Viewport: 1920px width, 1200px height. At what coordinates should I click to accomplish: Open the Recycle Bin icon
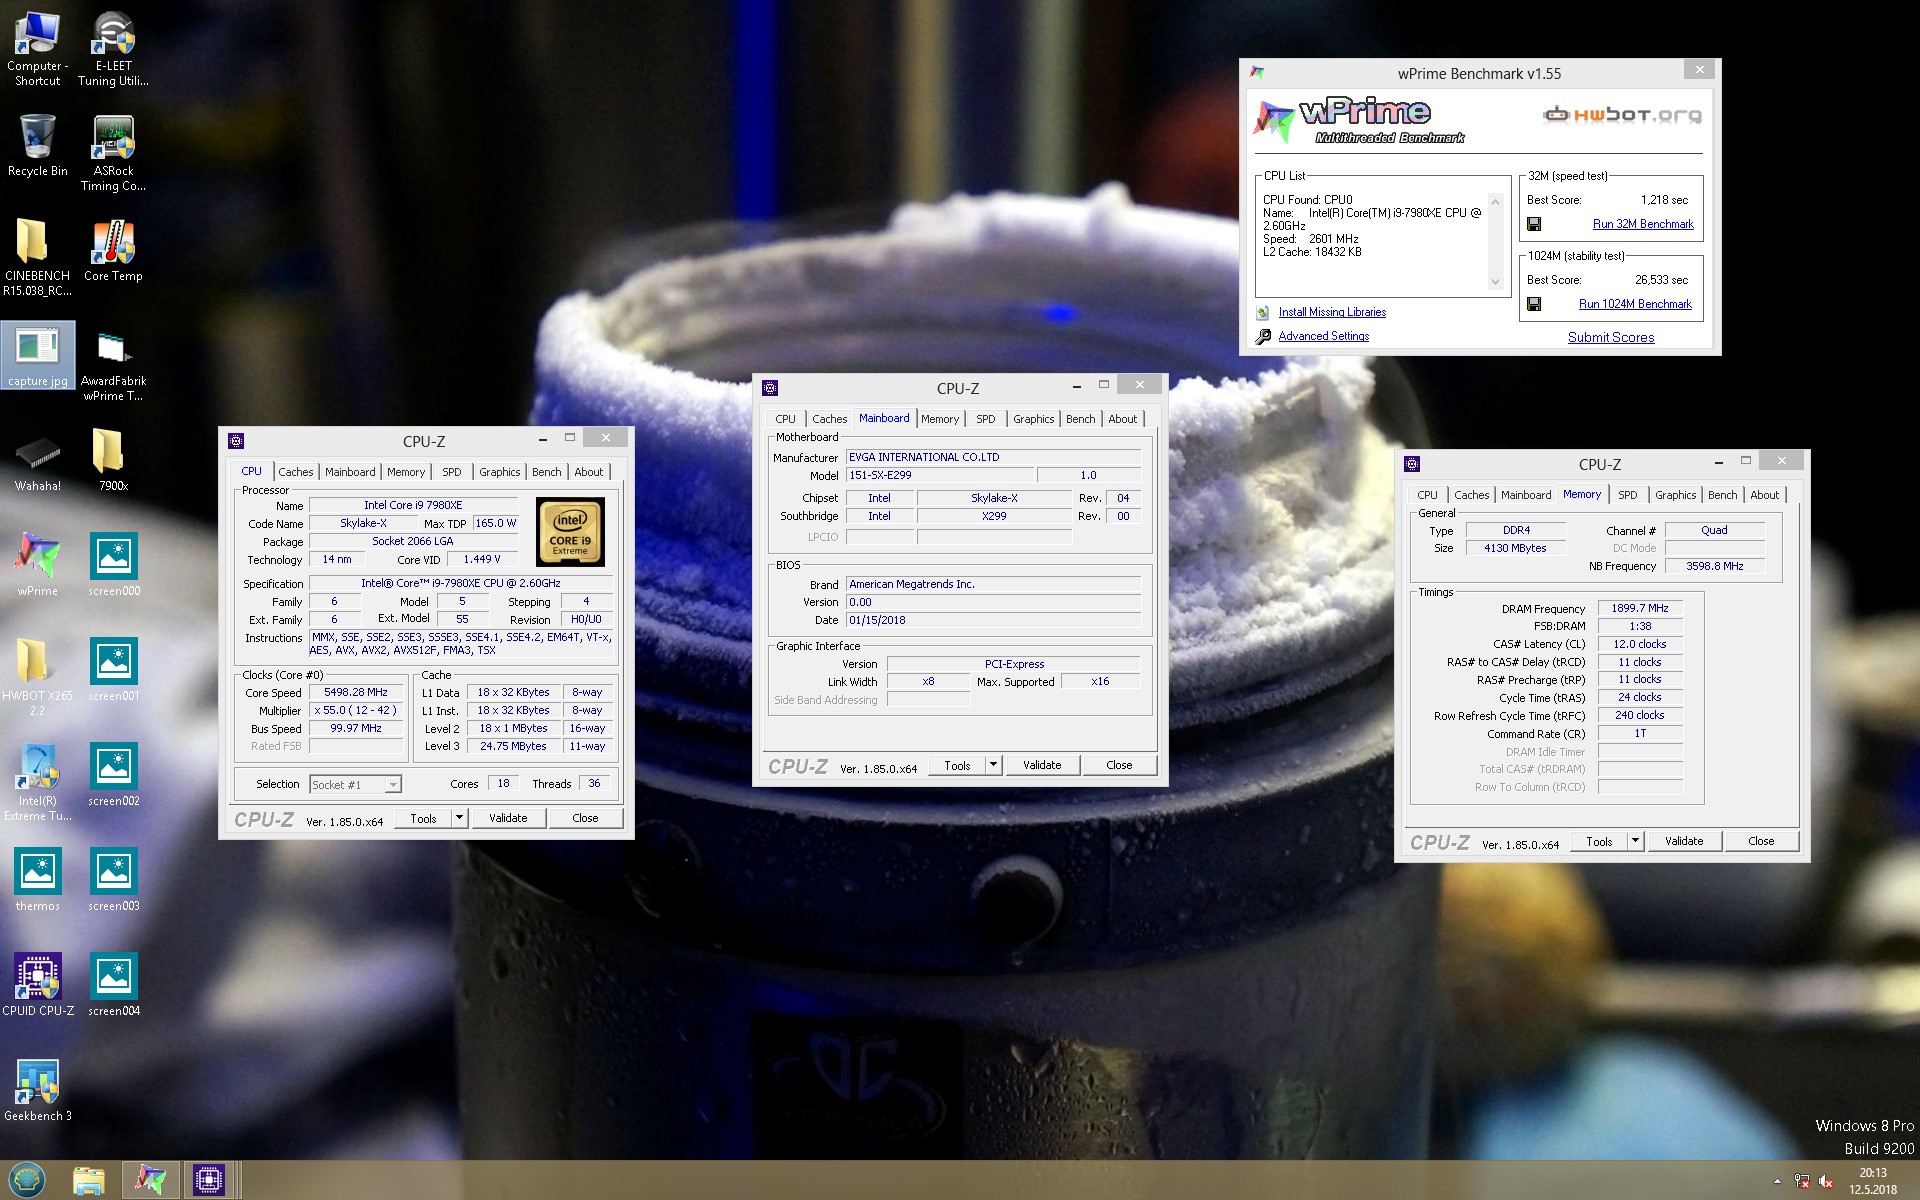tap(37, 145)
